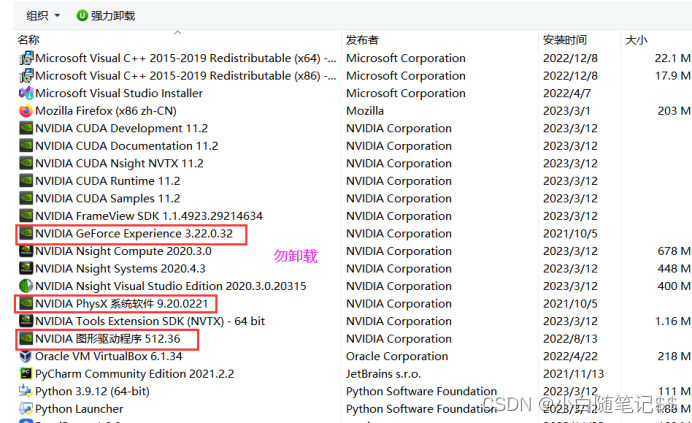Select NVIDIA CUDA Documentation 11.2 entry

tap(127, 146)
